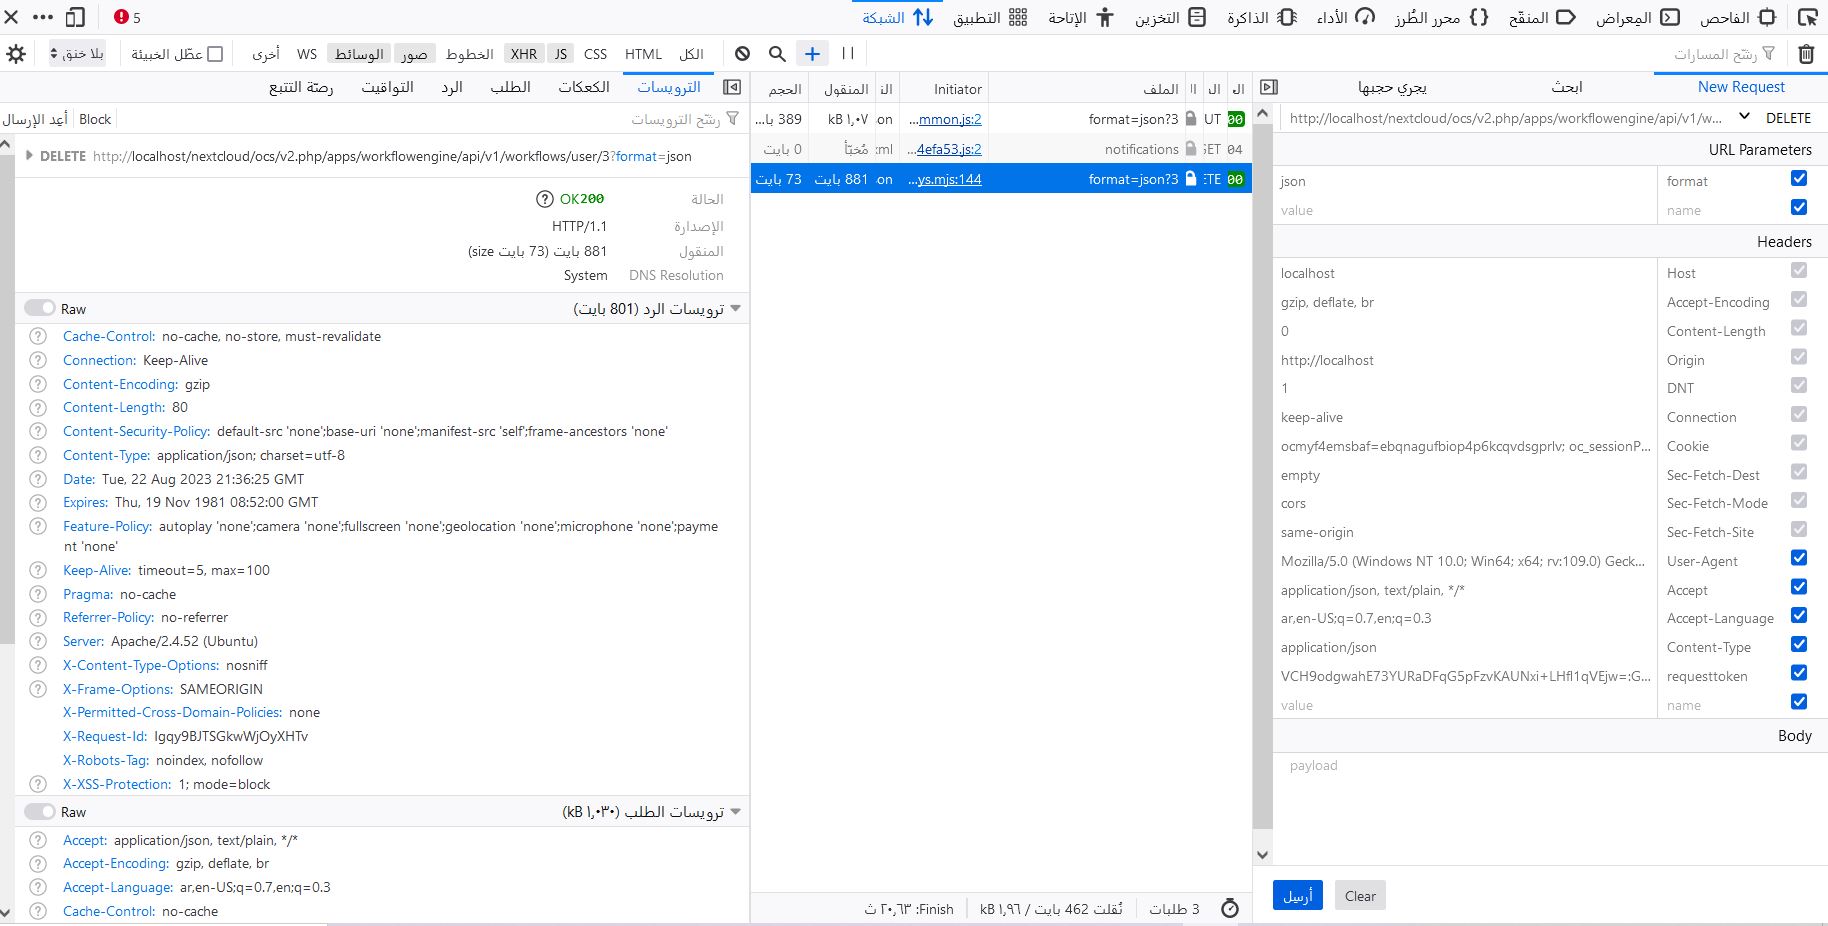
Task: Close the developer tools
Action: (12, 17)
